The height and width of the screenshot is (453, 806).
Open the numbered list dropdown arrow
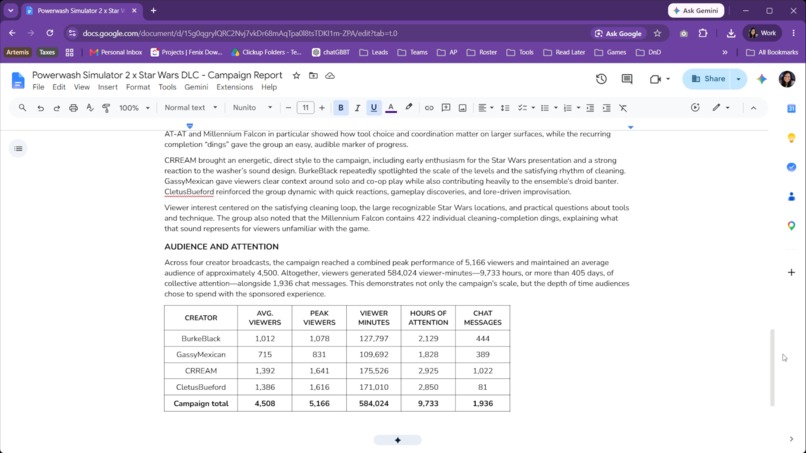578,108
